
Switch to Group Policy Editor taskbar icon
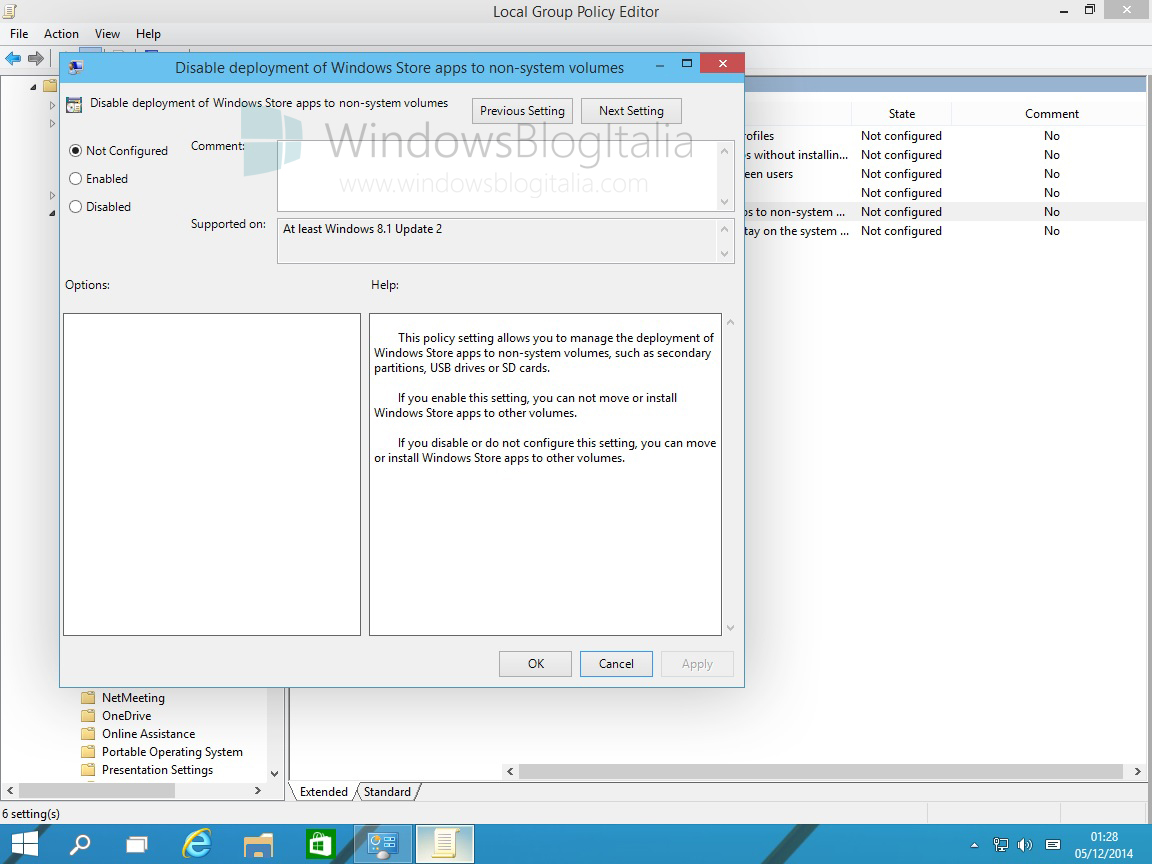(383, 844)
